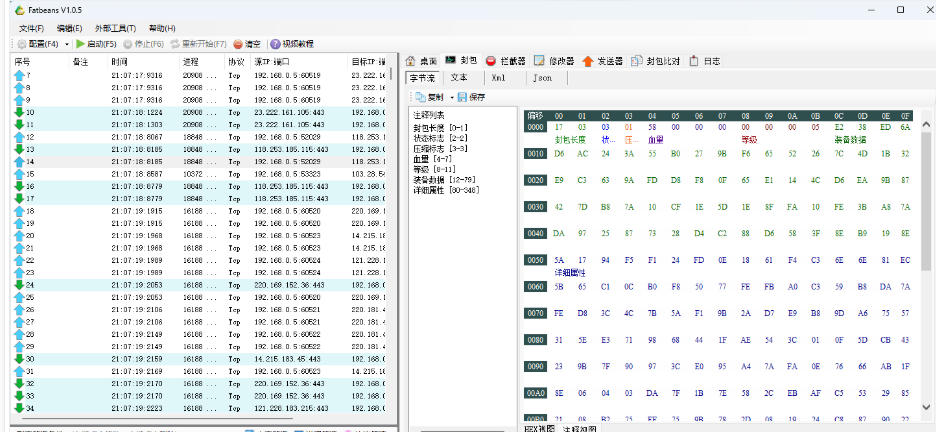Click the green down arrow on packet row 24

(19, 285)
